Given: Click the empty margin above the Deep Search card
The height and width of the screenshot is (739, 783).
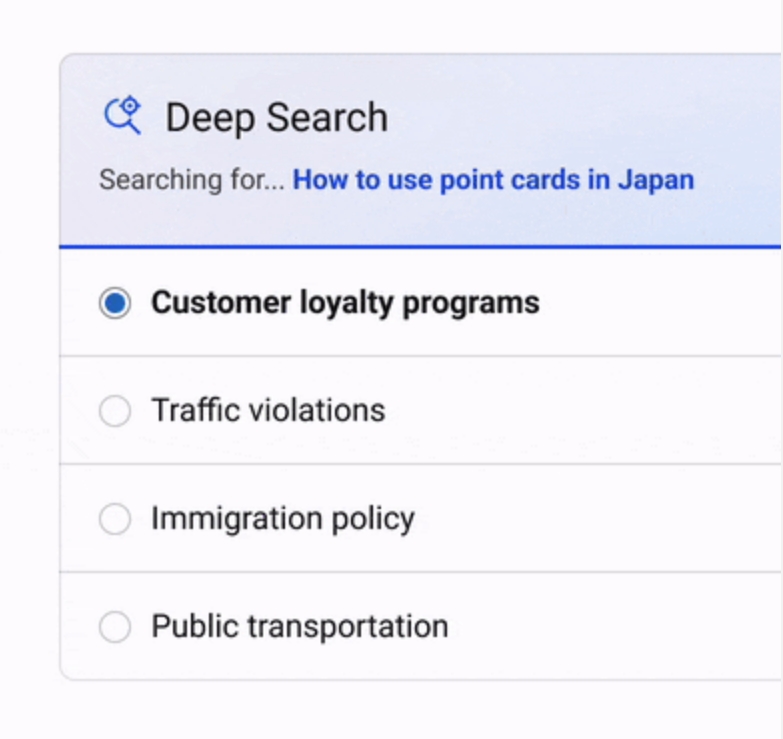Looking at the screenshot, I should (x=400, y=25).
